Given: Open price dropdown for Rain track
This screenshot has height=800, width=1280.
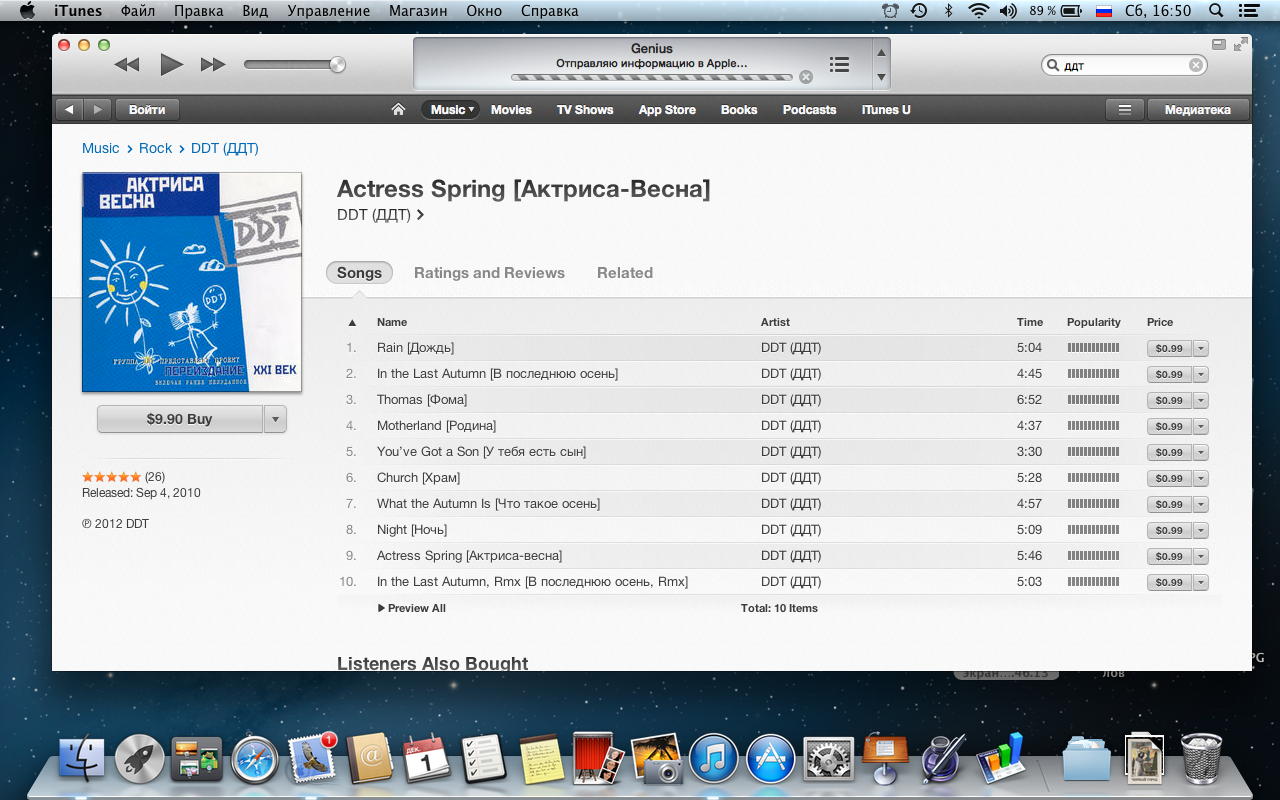Looking at the screenshot, I should [1201, 348].
